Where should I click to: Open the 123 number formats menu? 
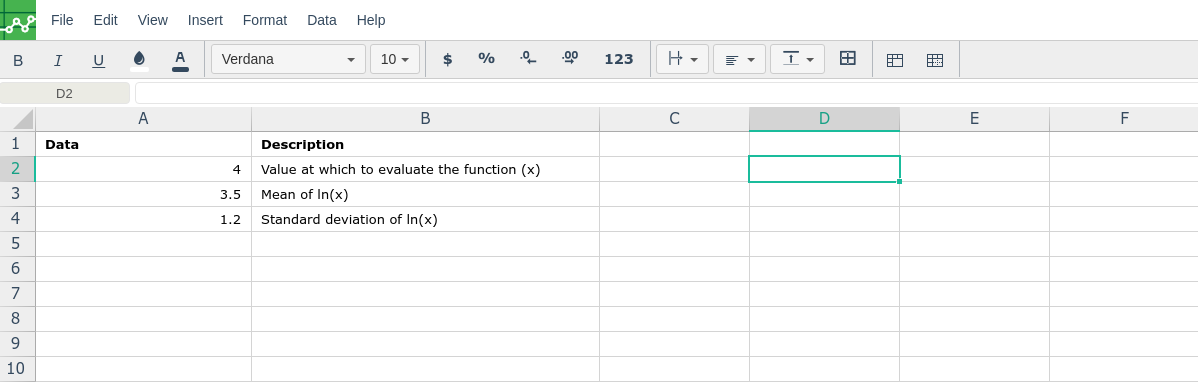pyautogui.click(x=619, y=60)
